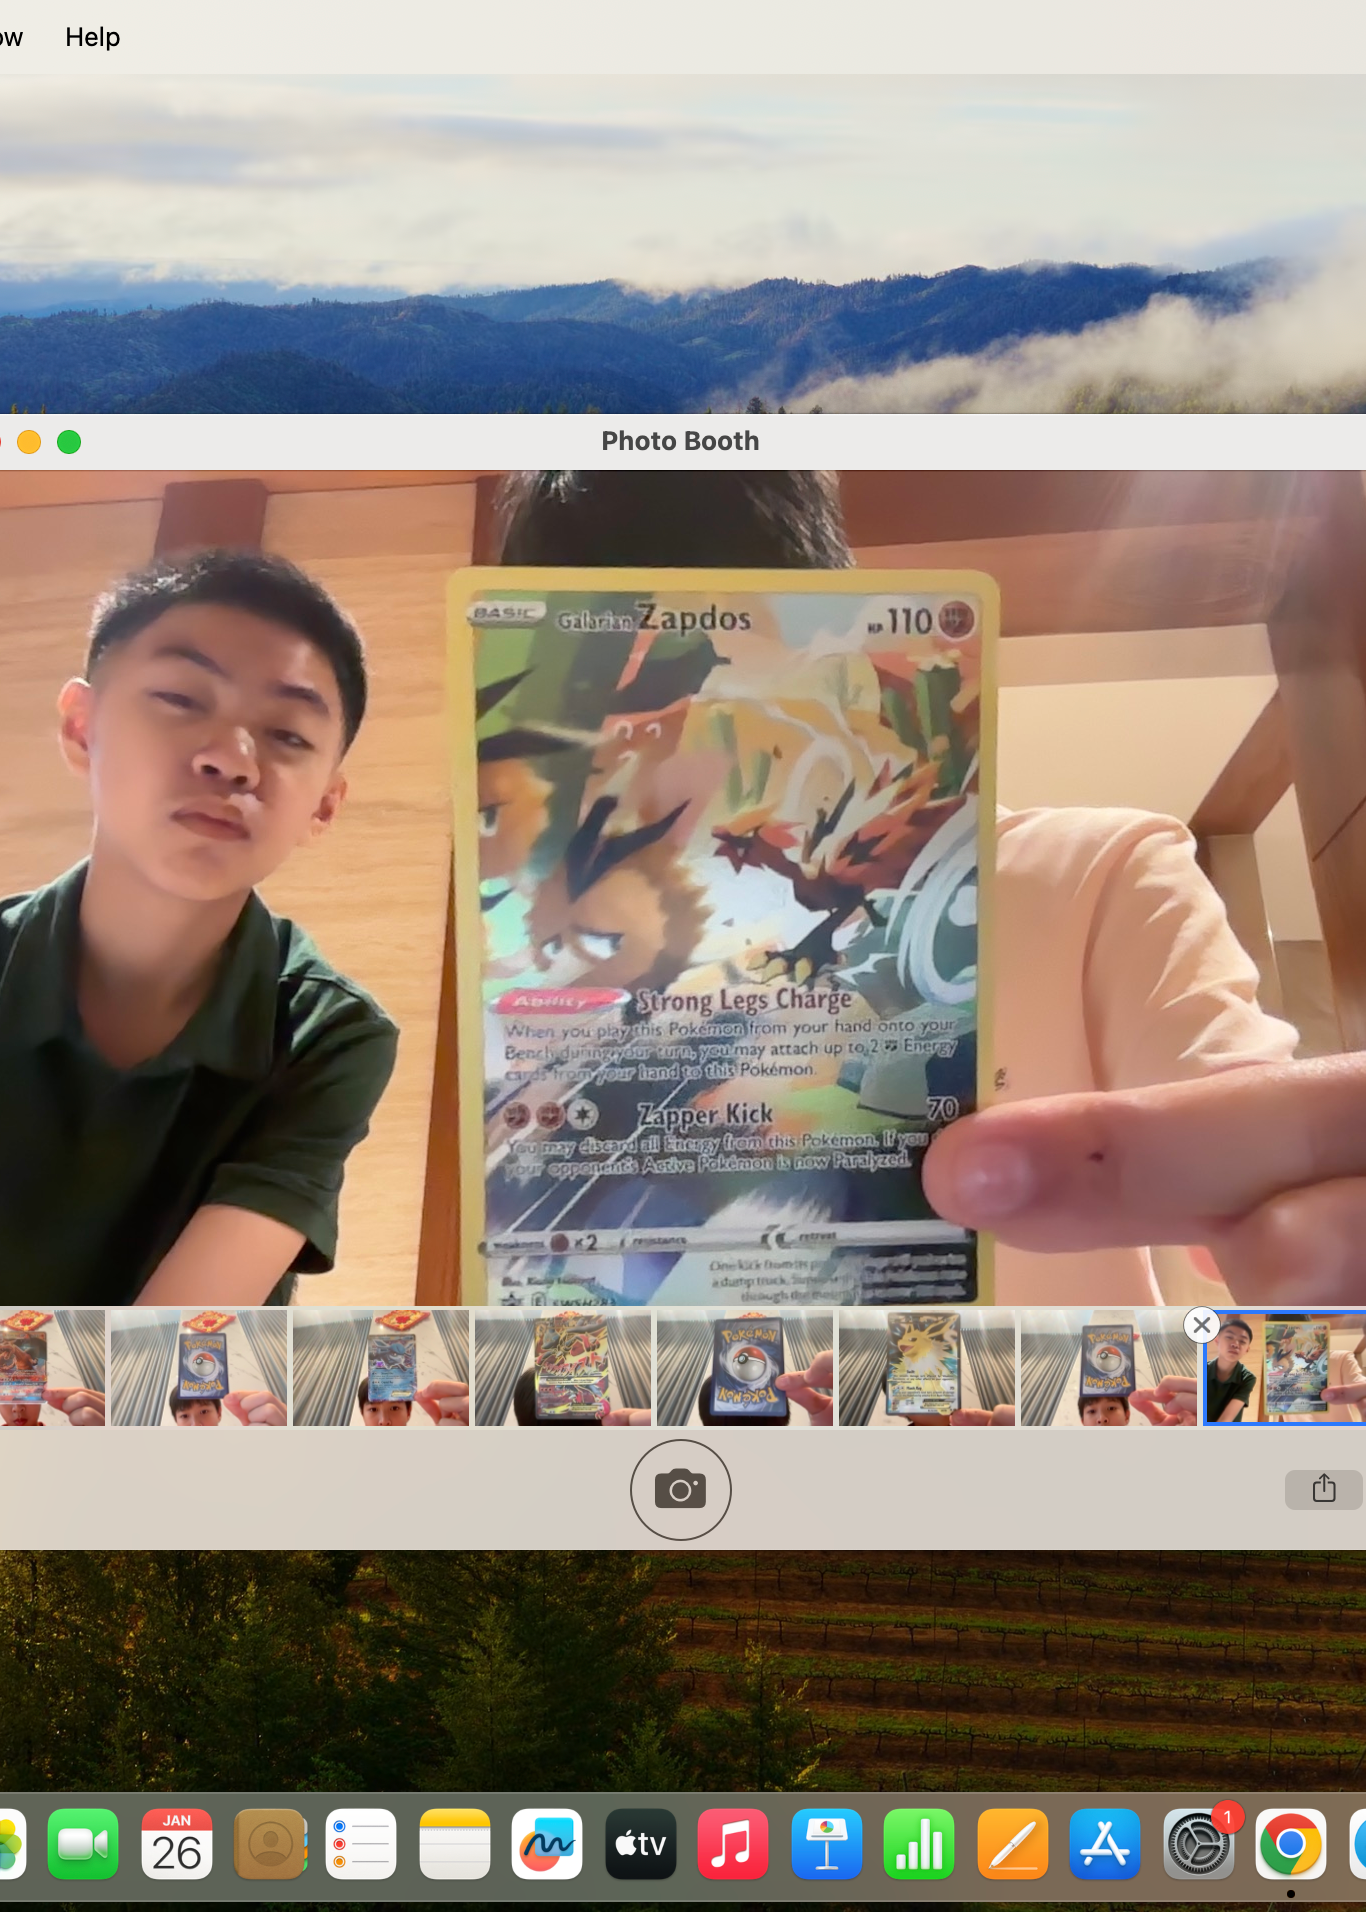Open Numbers spreadsheet app
Screen dimensions: 1366x1912
(x=919, y=1844)
